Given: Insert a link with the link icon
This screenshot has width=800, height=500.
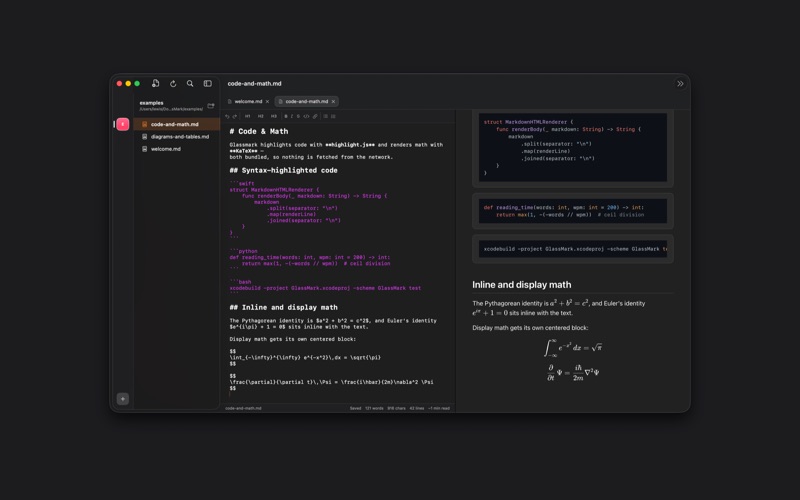Looking at the screenshot, I should point(315,116).
